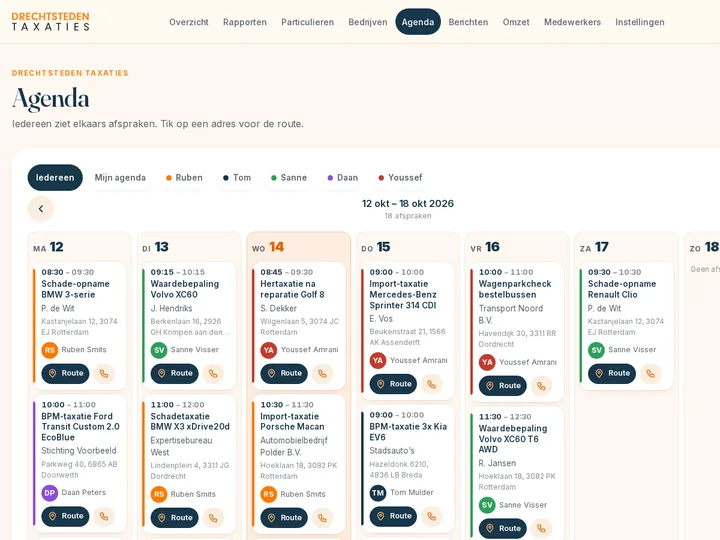
Task: Click Youssef avatar on Wagenparkcheck card
Action: point(487,362)
